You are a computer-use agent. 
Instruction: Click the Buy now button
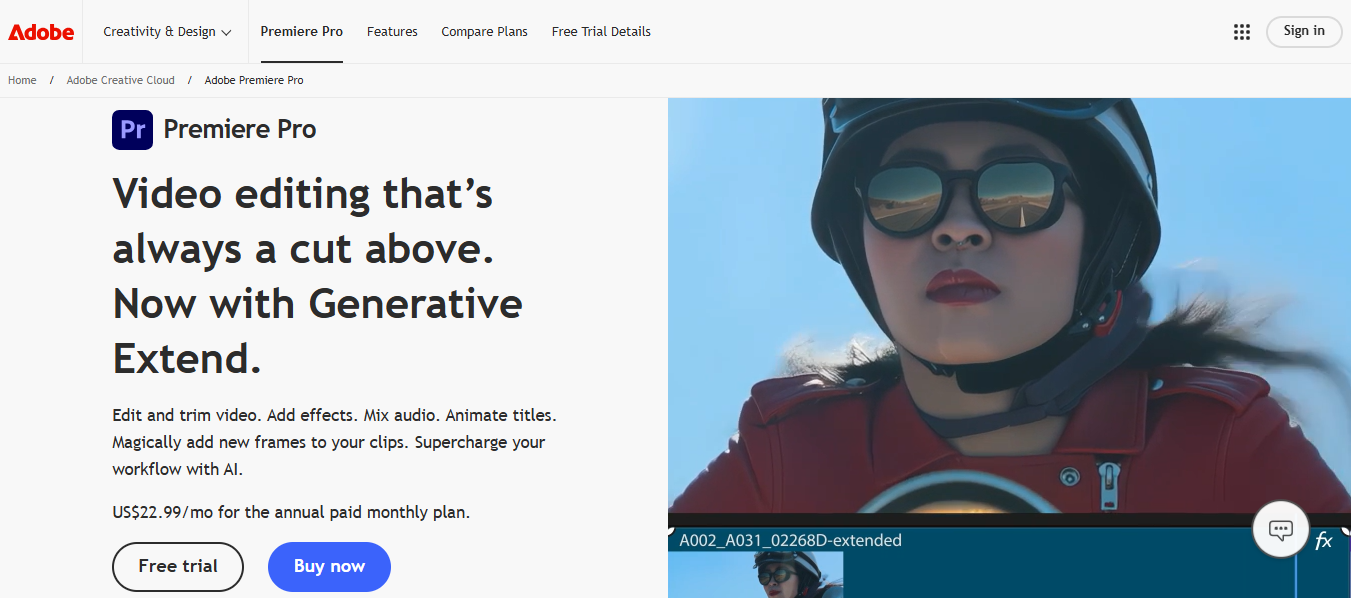tap(329, 566)
